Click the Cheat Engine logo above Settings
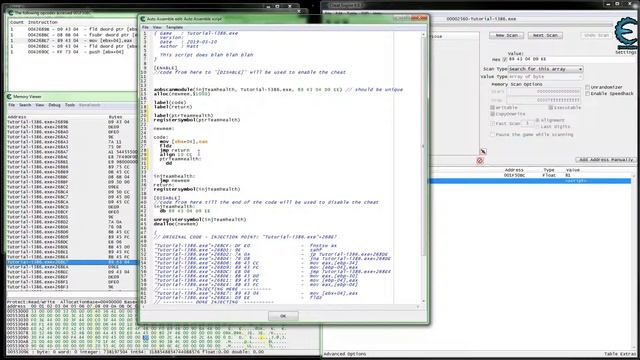This screenshot has height=360, width=640. (x=627, y=33)
